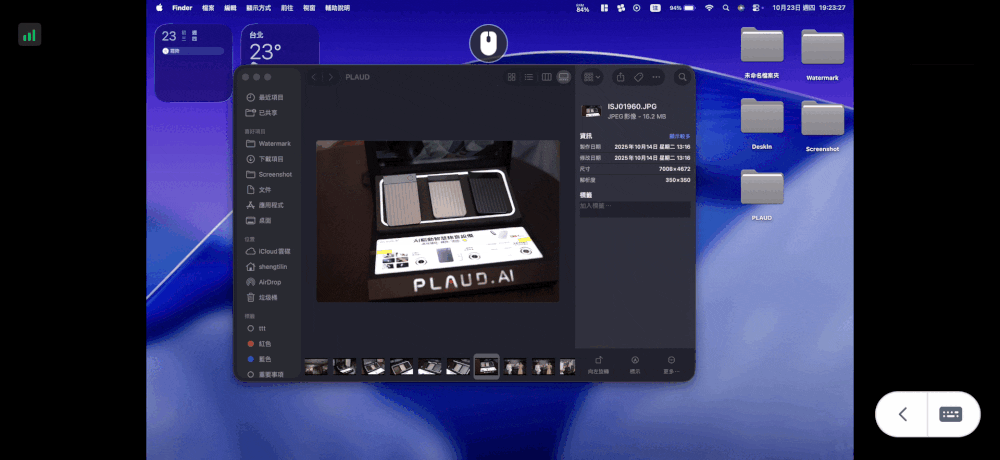1000x460 pixels.
Task: Open the 顯示方式 menu in menu bar
Action: point(259,7)
